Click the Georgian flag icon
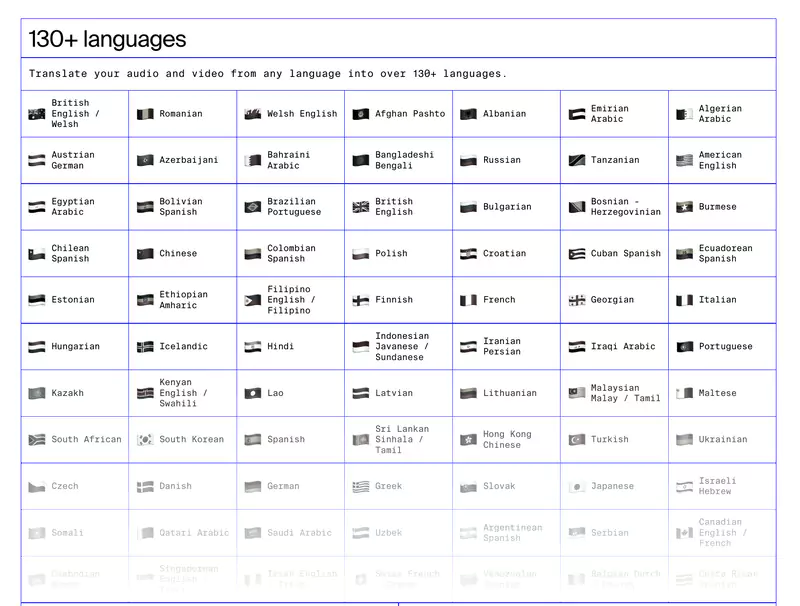800x606 pixels. pos(577,299)
